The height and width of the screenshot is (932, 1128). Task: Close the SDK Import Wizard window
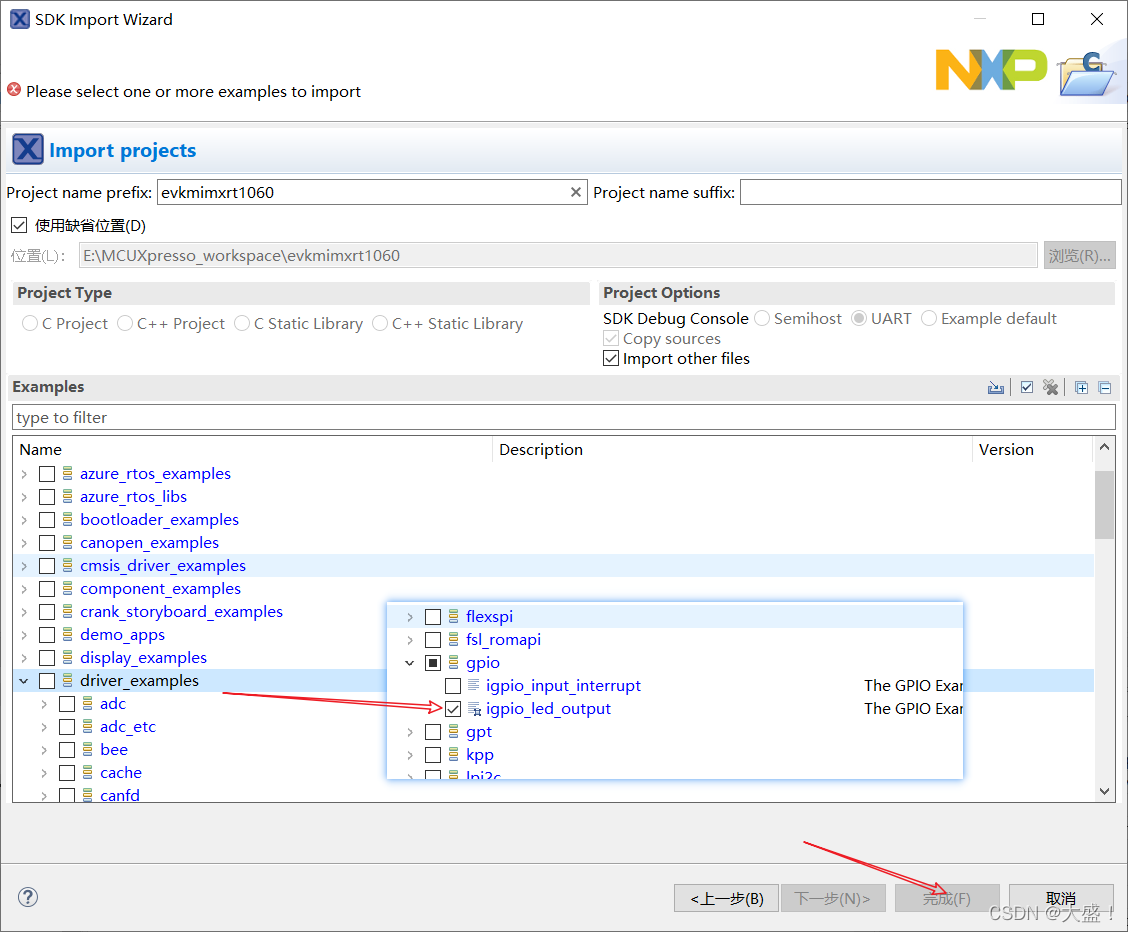[1096, 19]
